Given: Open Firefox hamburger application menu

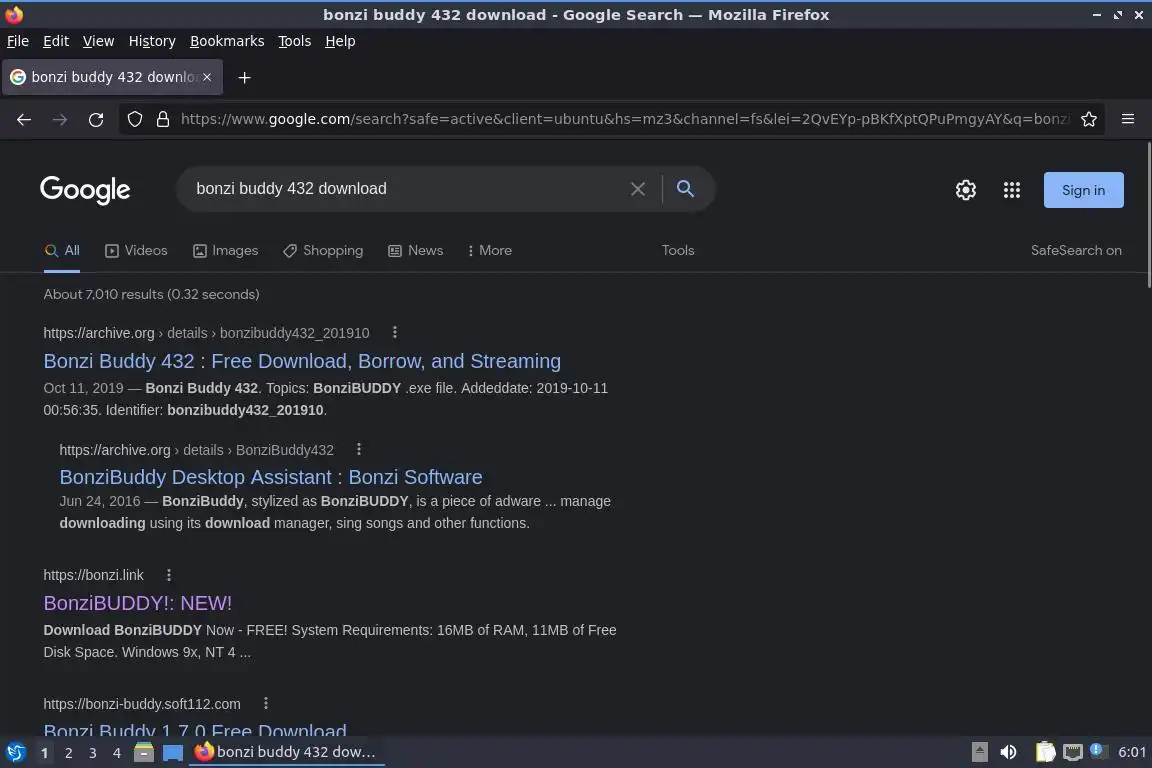Looking at the screenshot, I should [x=1128, y=119].
